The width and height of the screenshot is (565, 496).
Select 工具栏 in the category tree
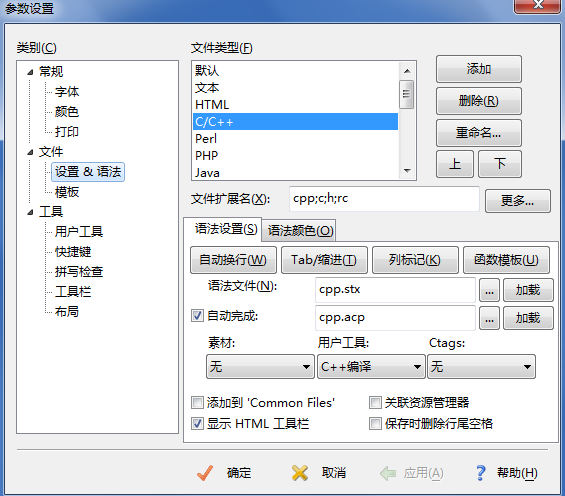tap(73, 291)
